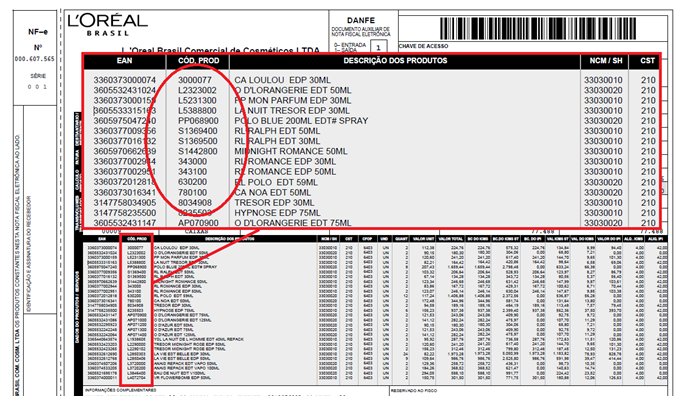The image size is (681, 396).
Task: Select product code 8034908
Action: click(195, 203)
